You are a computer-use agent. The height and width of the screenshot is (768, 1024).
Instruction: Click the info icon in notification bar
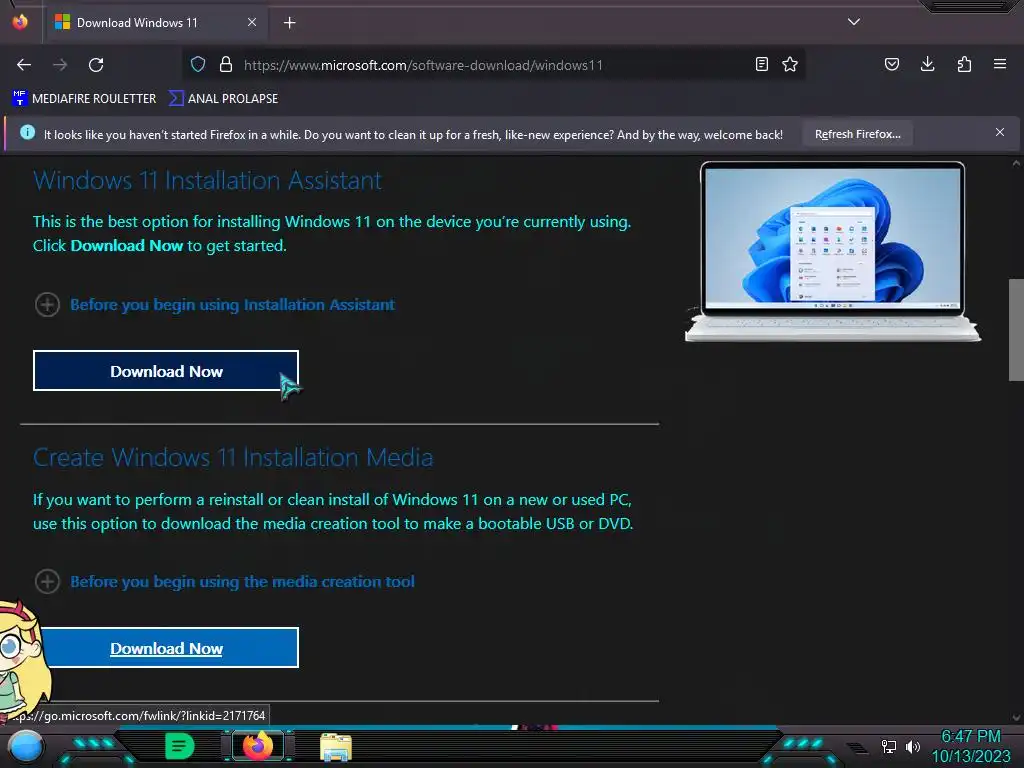27,133
